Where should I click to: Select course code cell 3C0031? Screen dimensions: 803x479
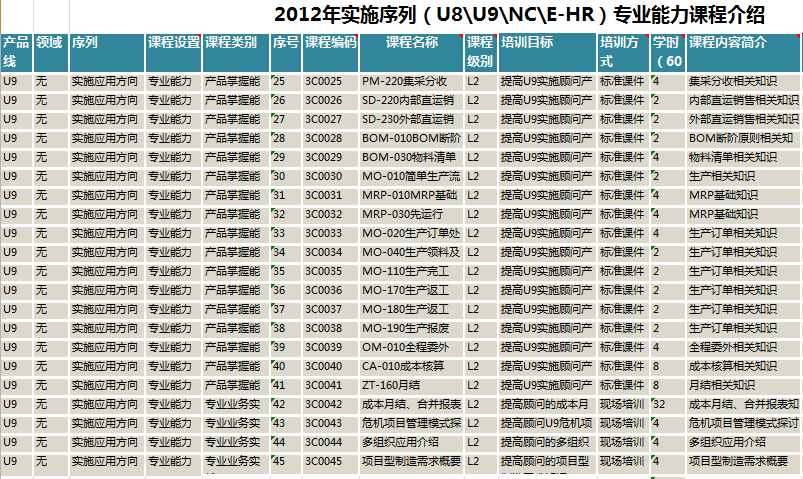[x=330, y=195]
